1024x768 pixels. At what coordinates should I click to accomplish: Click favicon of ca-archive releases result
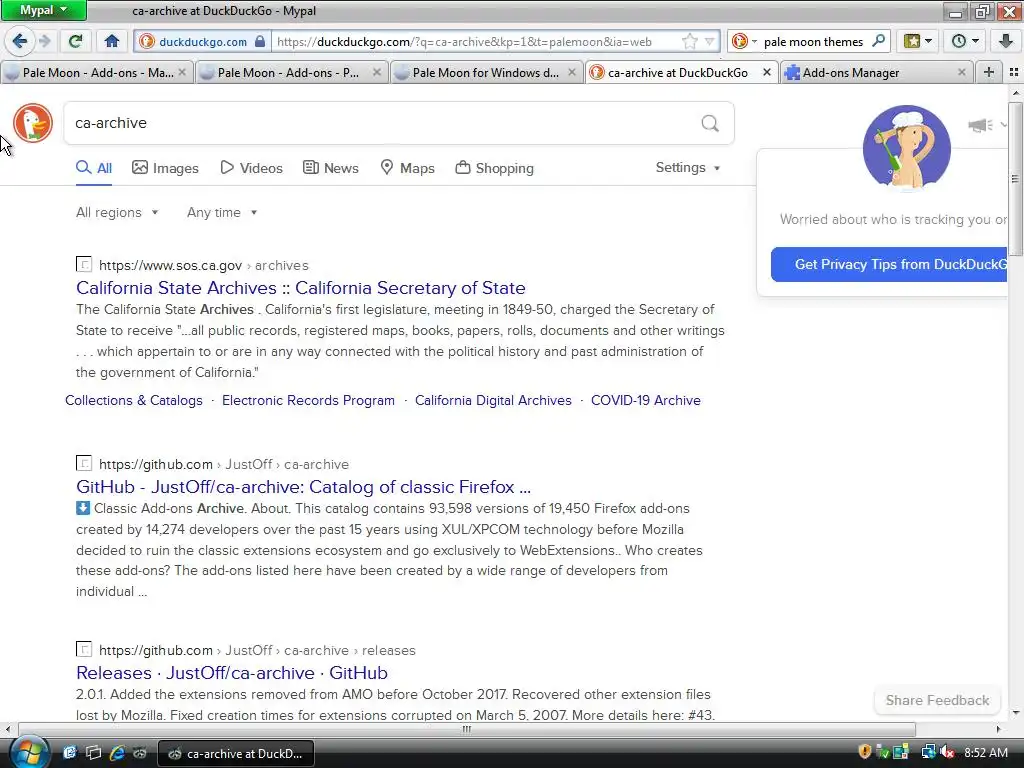[84, 650]
